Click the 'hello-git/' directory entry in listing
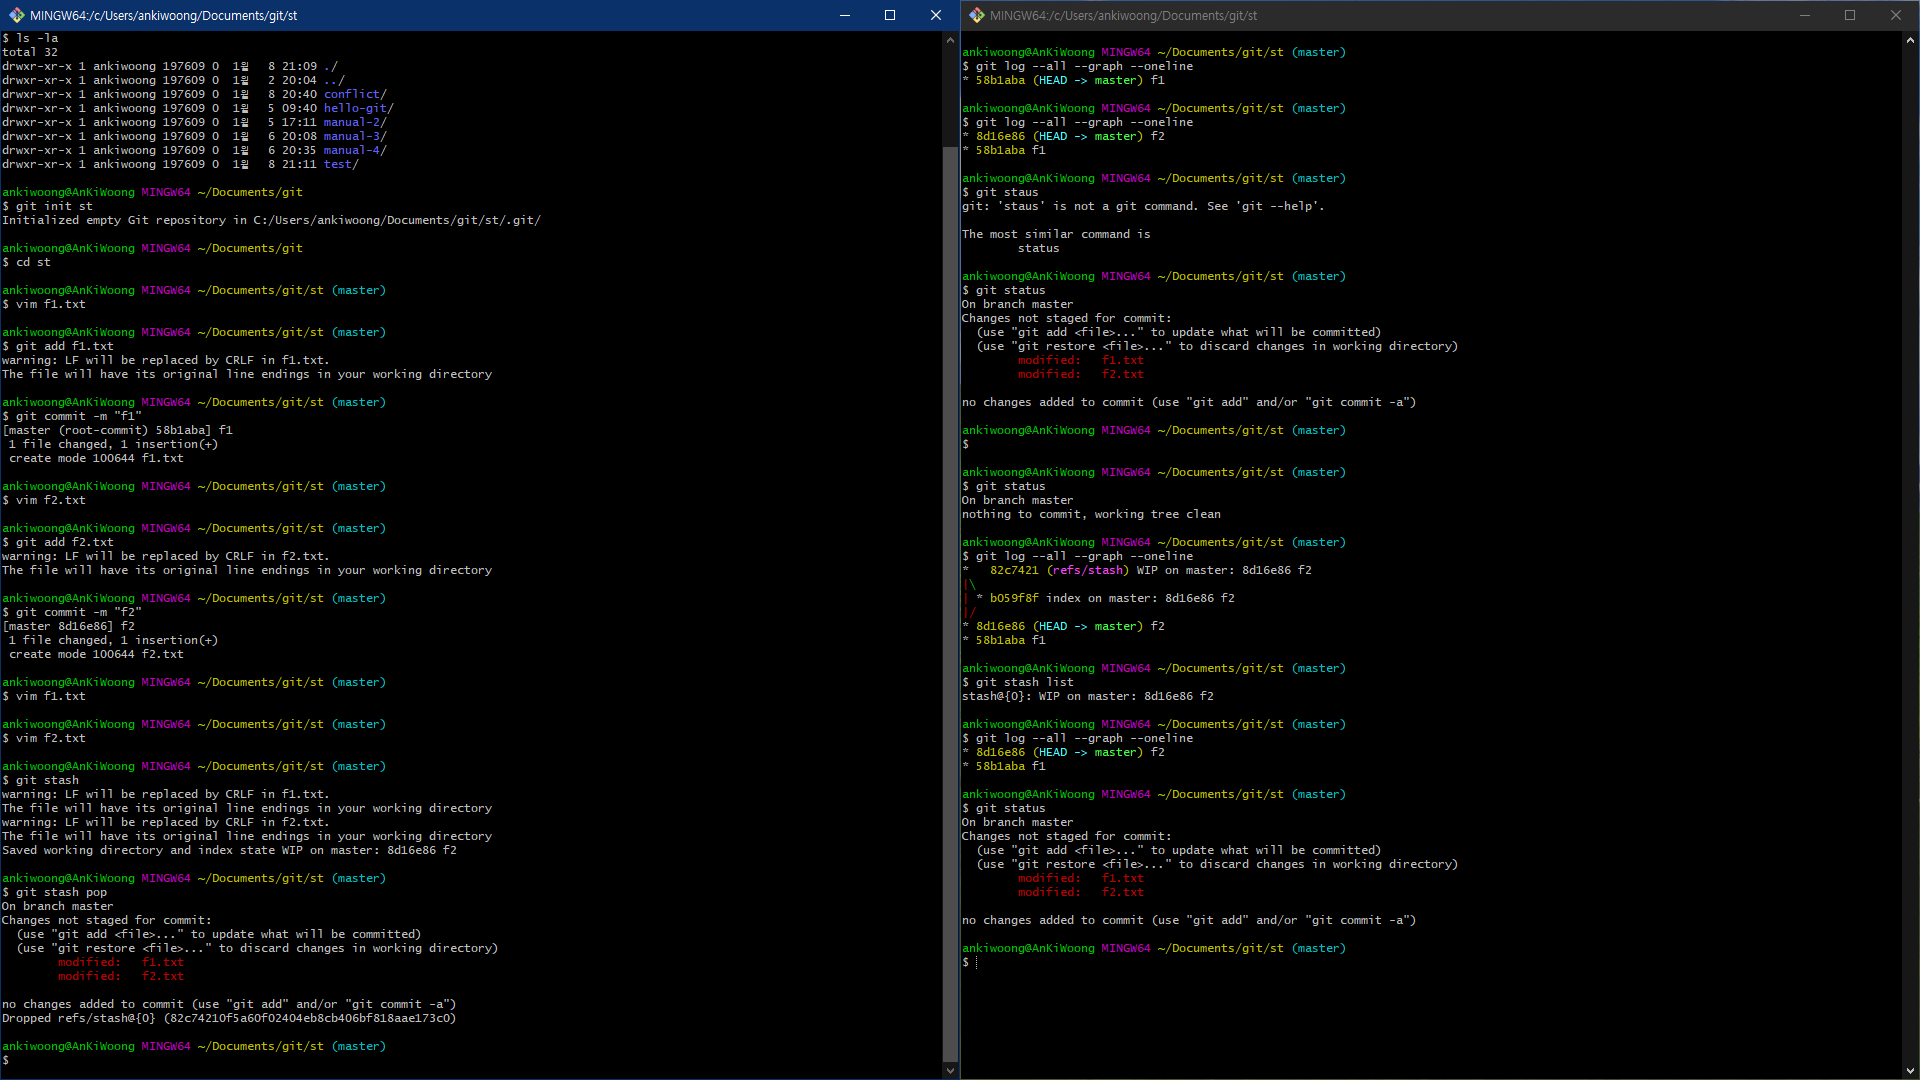 pyautogui.click(x=358, y=108)
